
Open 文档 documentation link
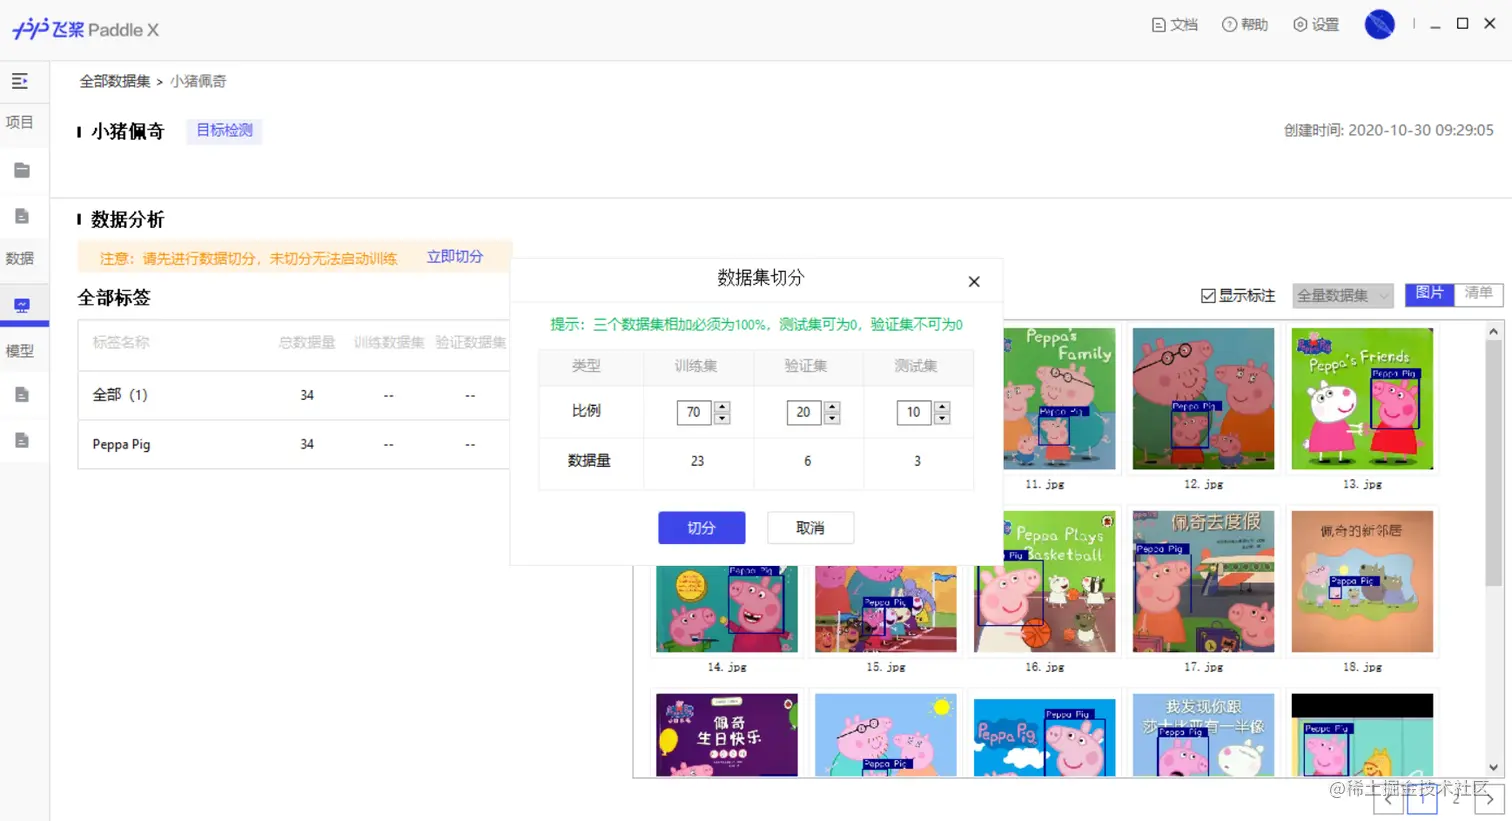[x=1175, y=25]
